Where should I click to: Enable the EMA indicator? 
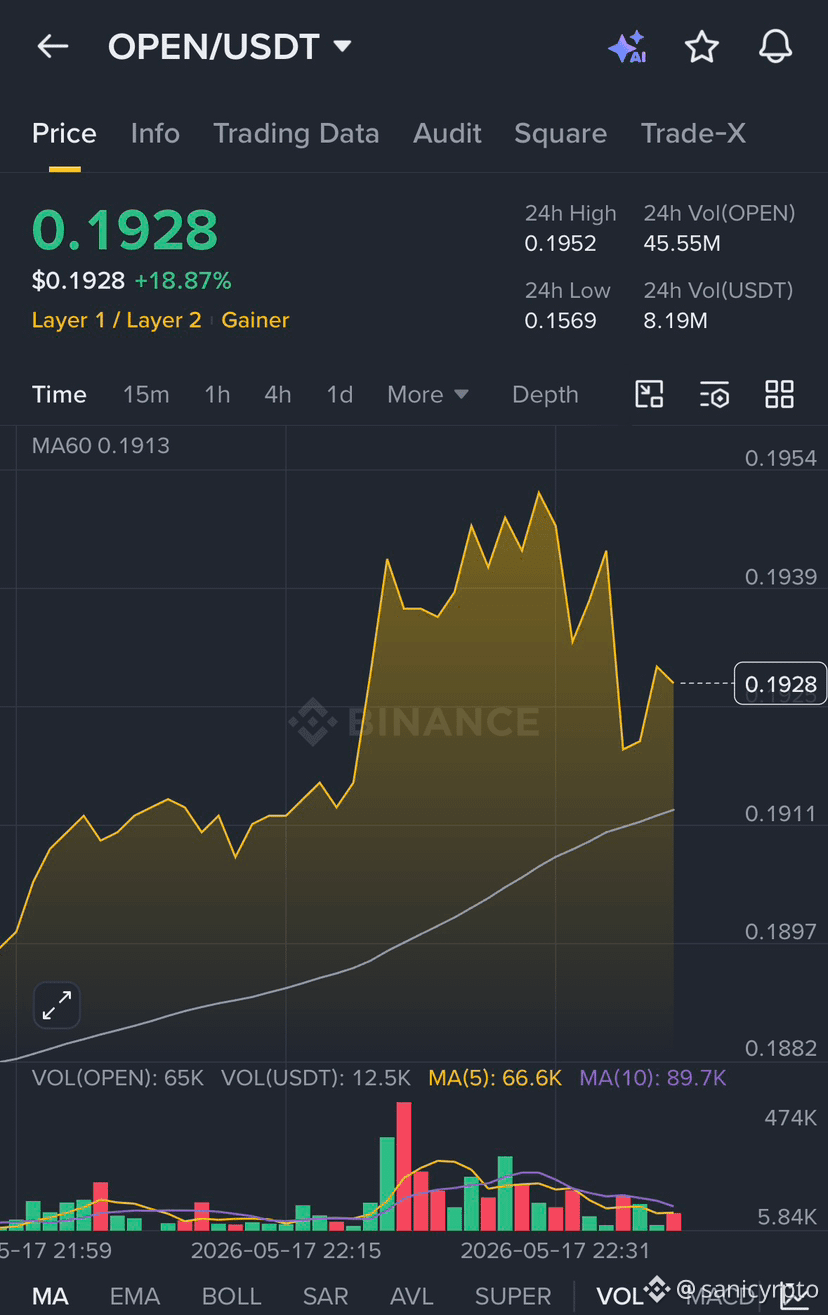pyautogui.click(x=134, y=1297)
